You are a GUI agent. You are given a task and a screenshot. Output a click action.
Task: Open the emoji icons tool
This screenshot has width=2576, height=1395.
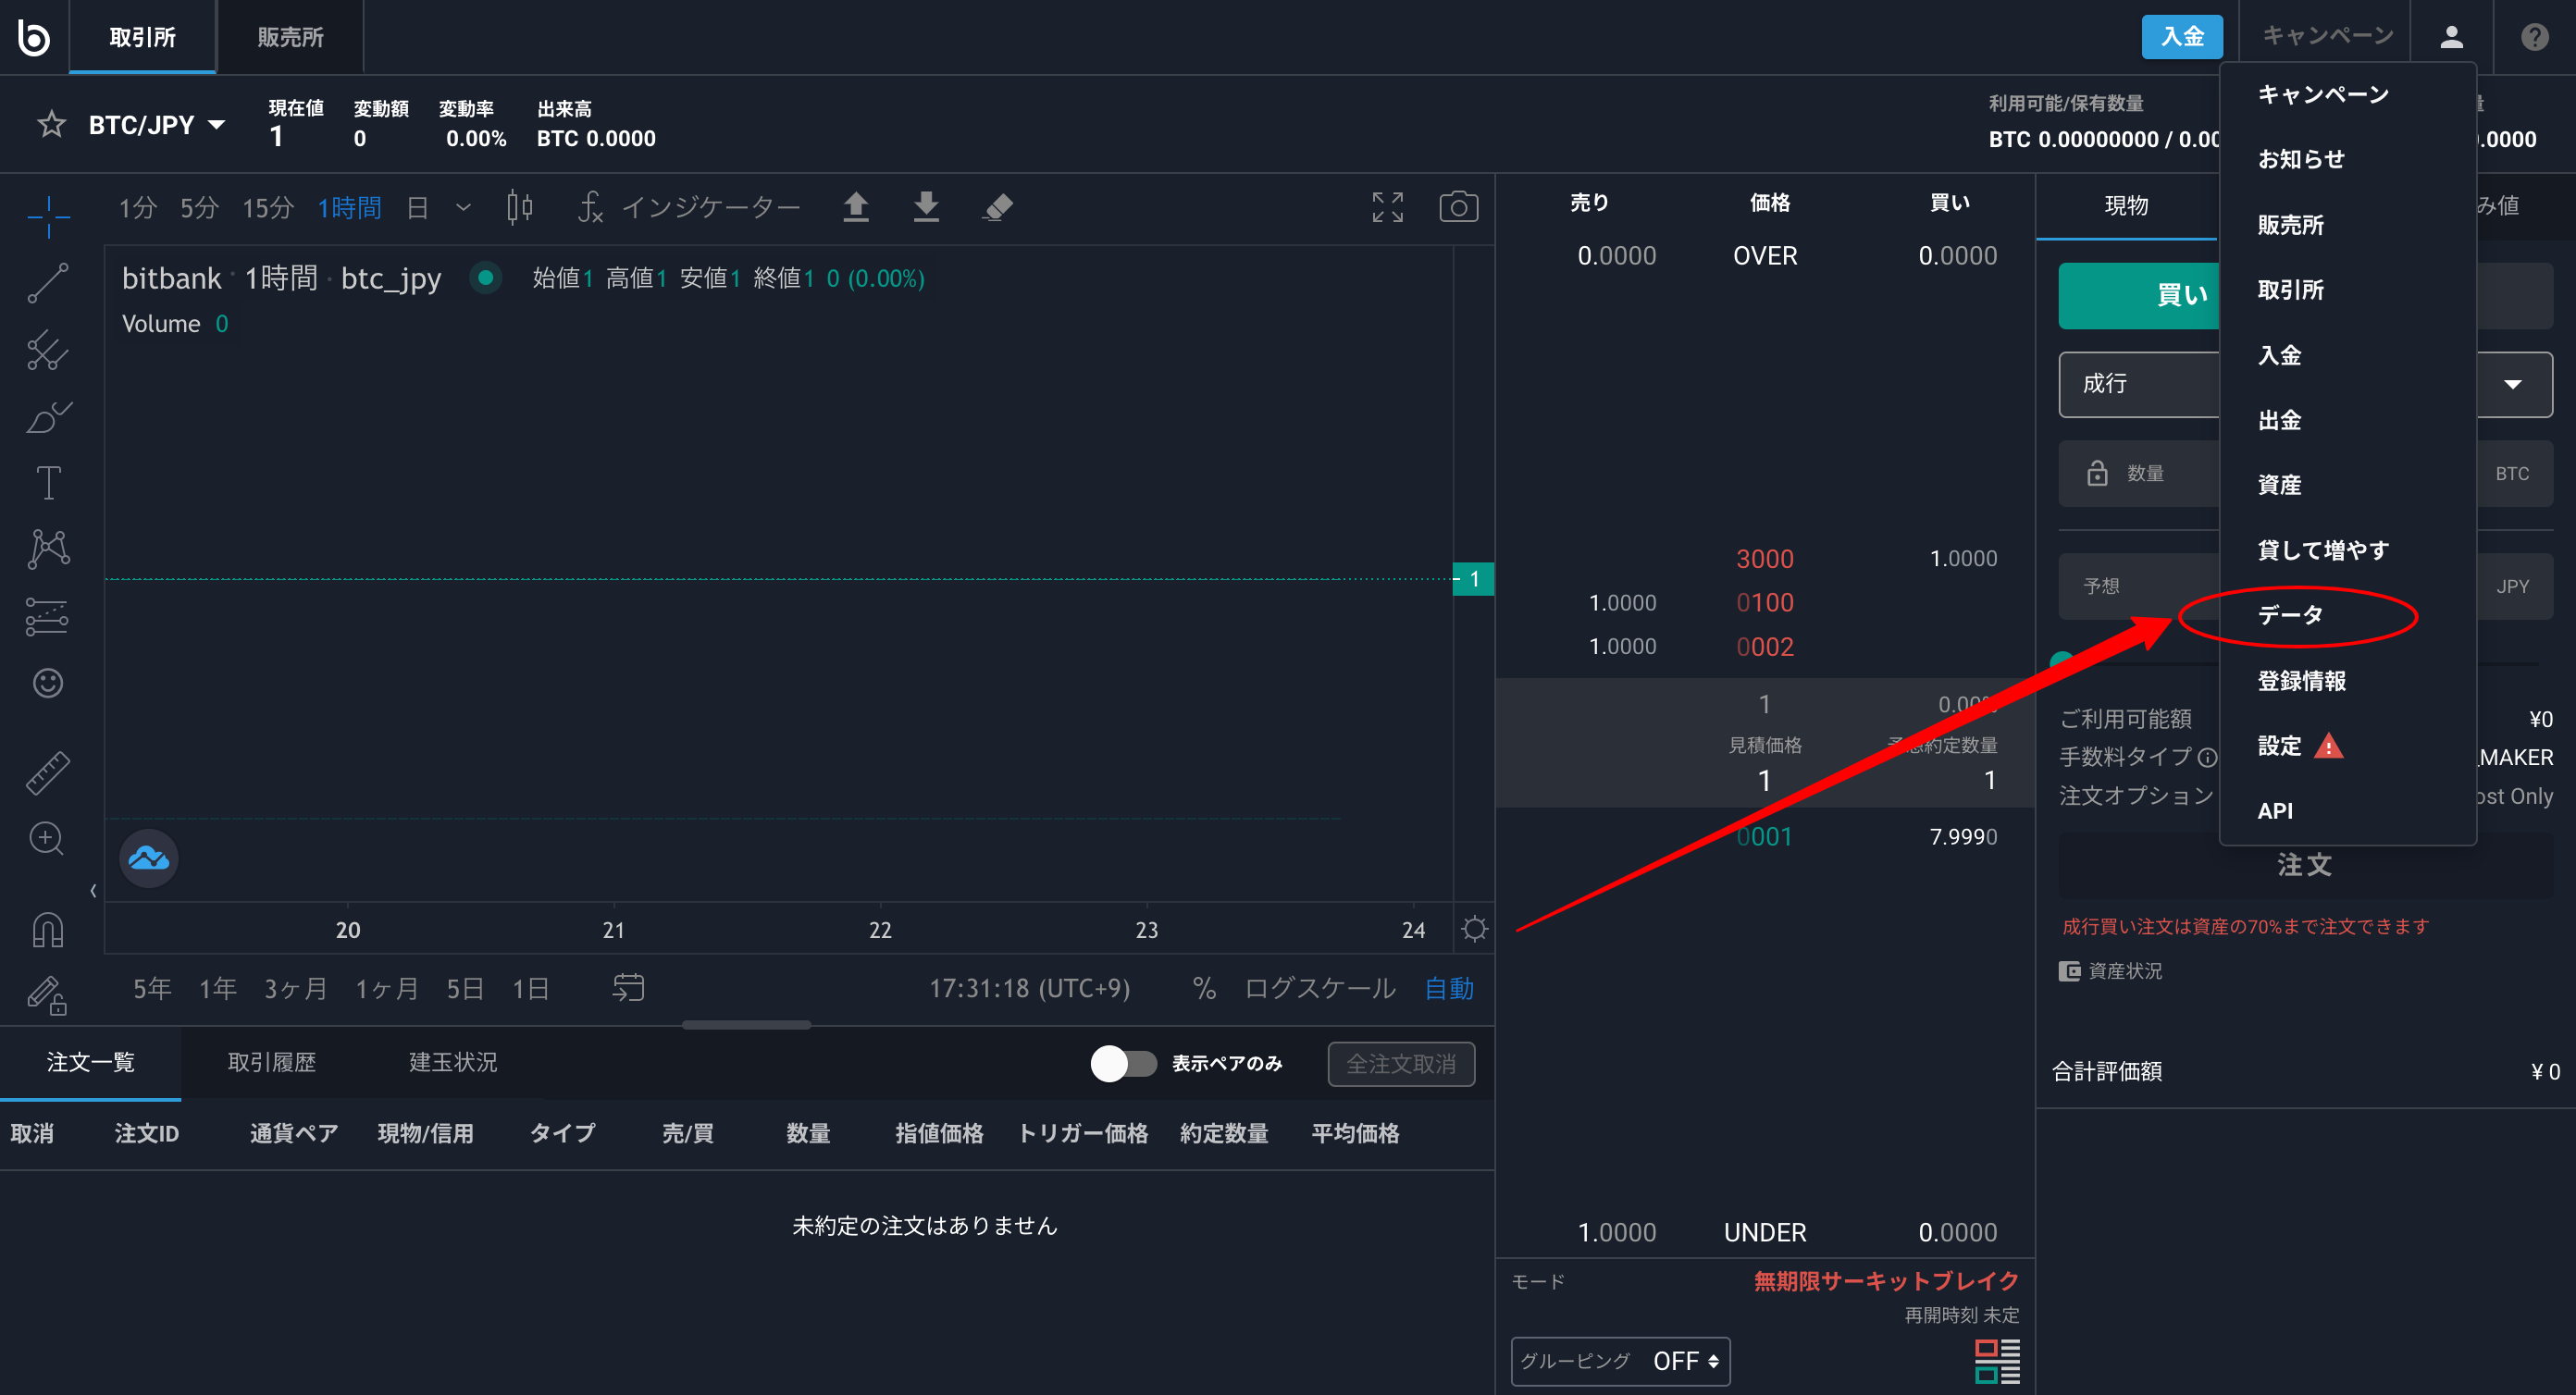point(48,683)
